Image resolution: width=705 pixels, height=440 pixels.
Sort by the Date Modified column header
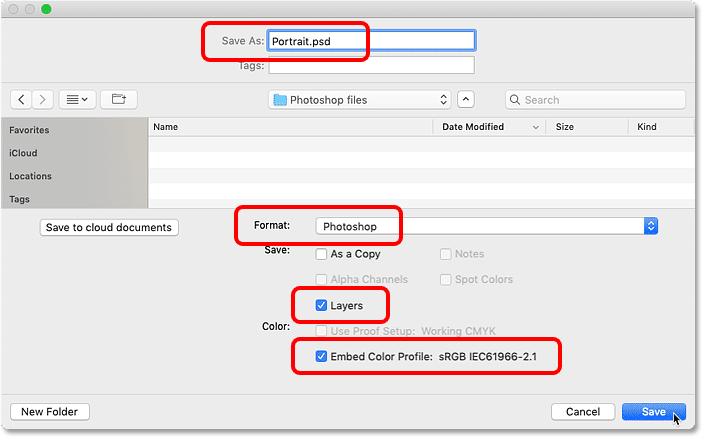pos(473,127)
